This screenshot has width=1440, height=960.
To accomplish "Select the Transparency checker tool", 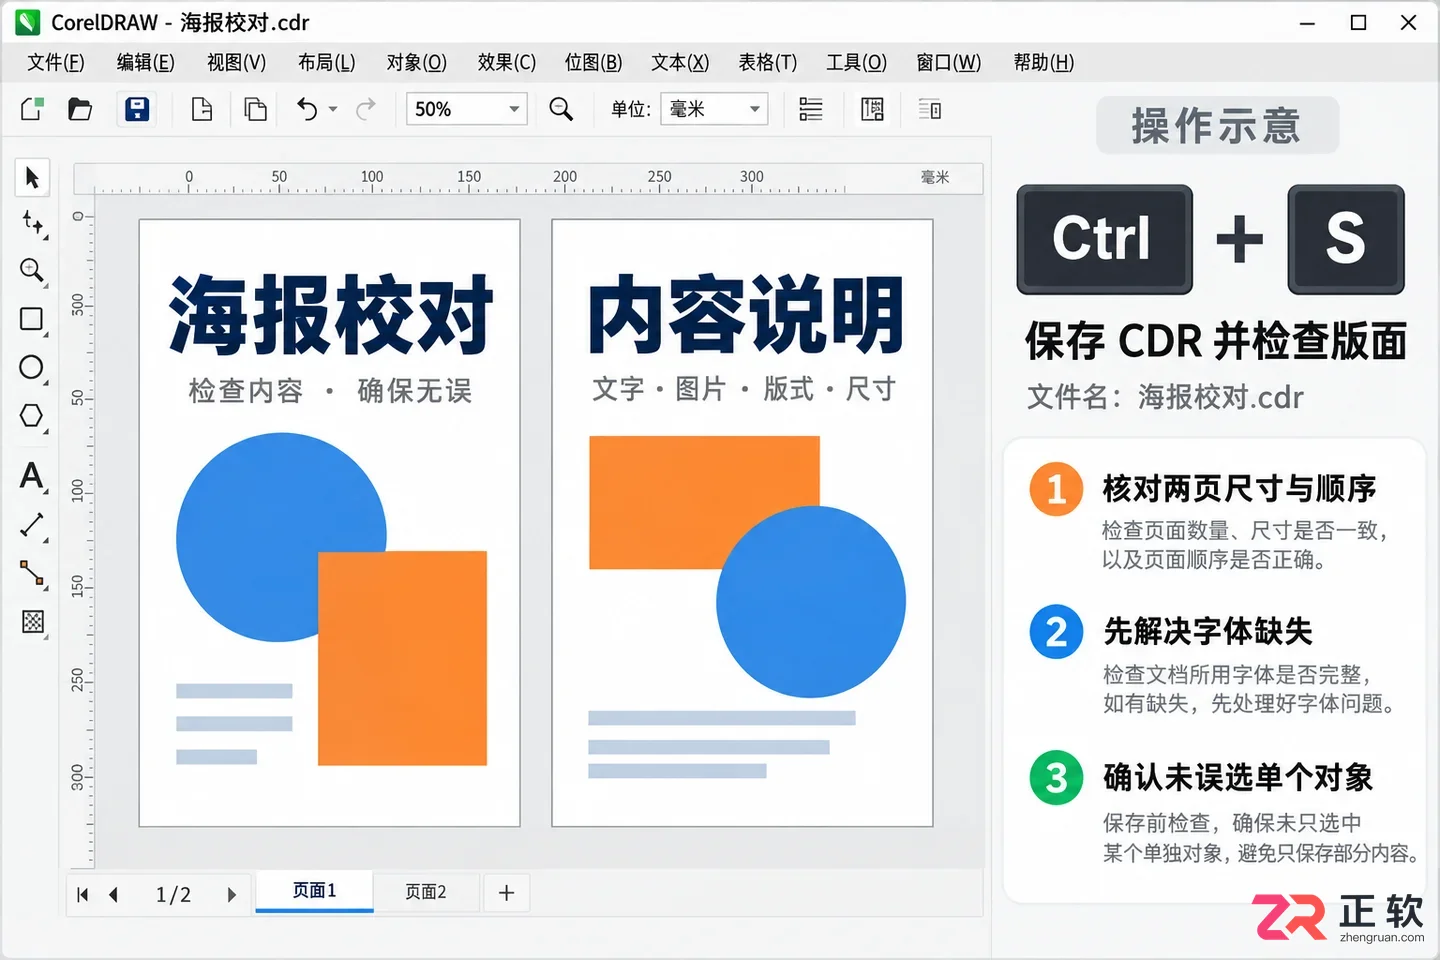I will (x=33, y=622).
